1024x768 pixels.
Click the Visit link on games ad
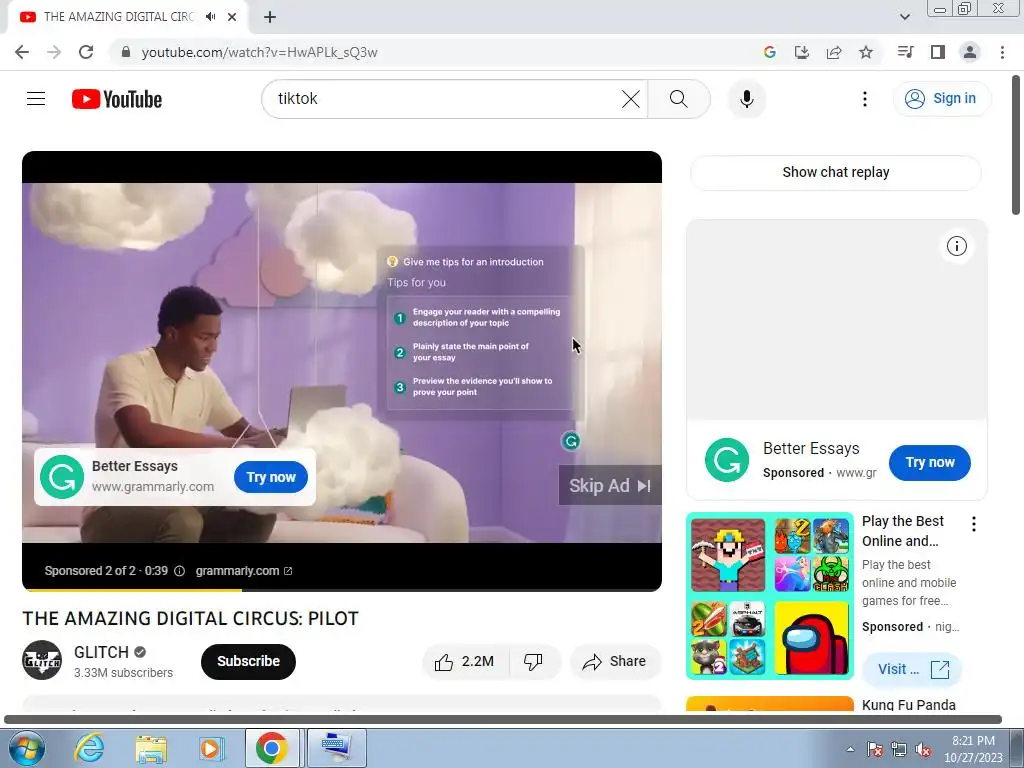click(912, 669)
